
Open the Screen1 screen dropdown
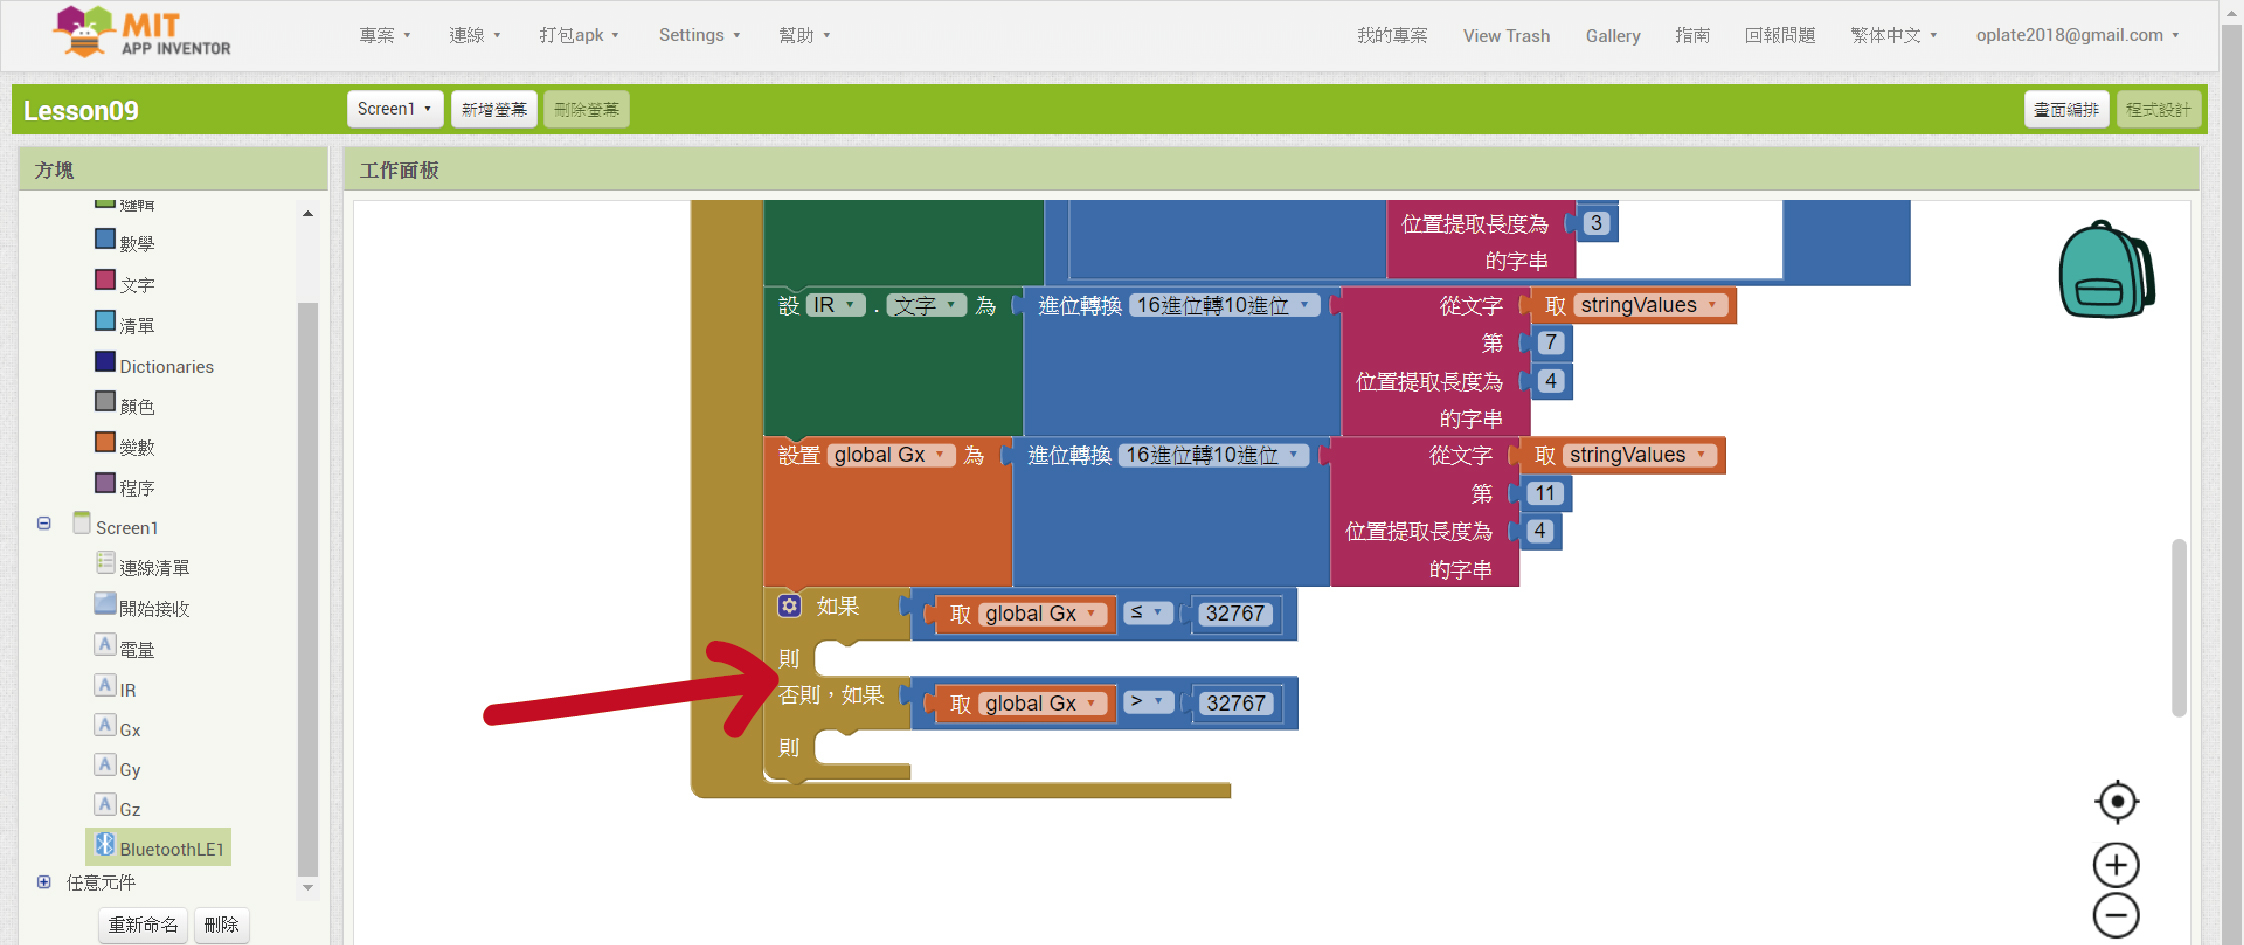pyautogui.click(x=395, y=109)
